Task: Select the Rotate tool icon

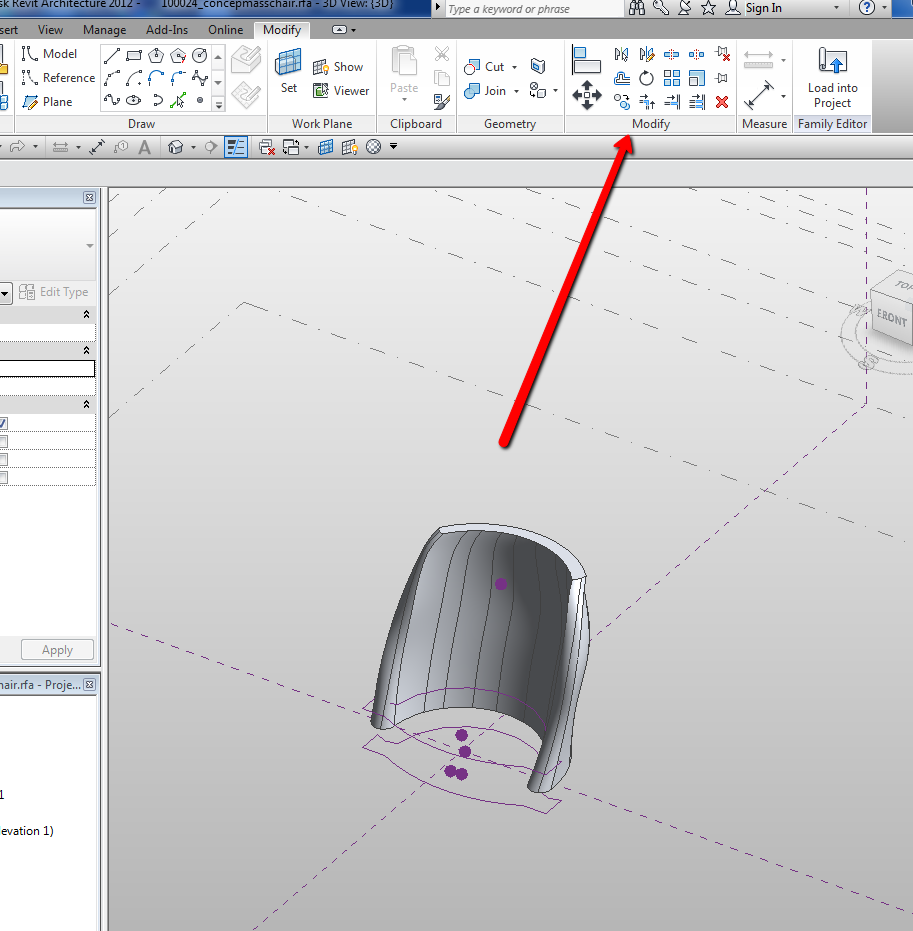Action: point(646,78)
